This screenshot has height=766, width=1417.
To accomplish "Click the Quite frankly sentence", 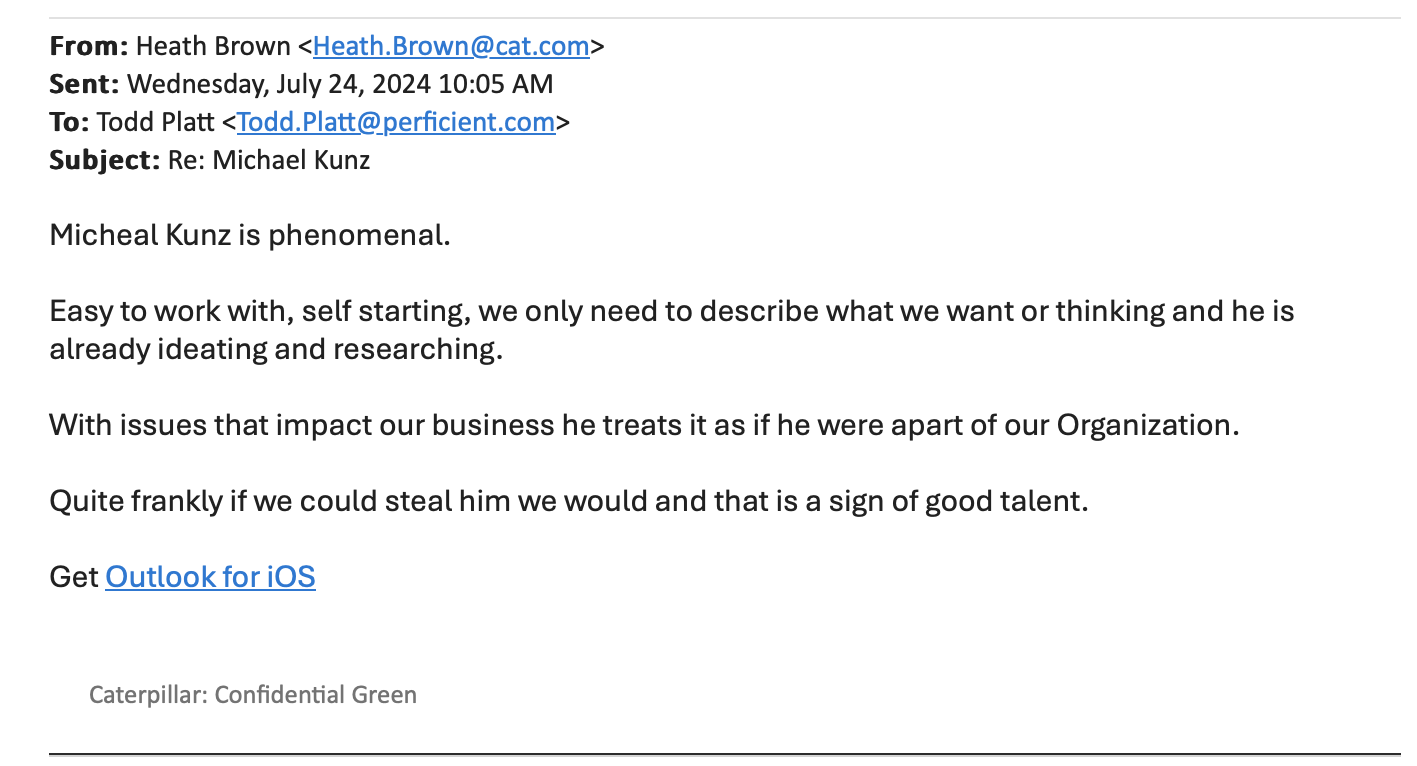I will point(568,501).
